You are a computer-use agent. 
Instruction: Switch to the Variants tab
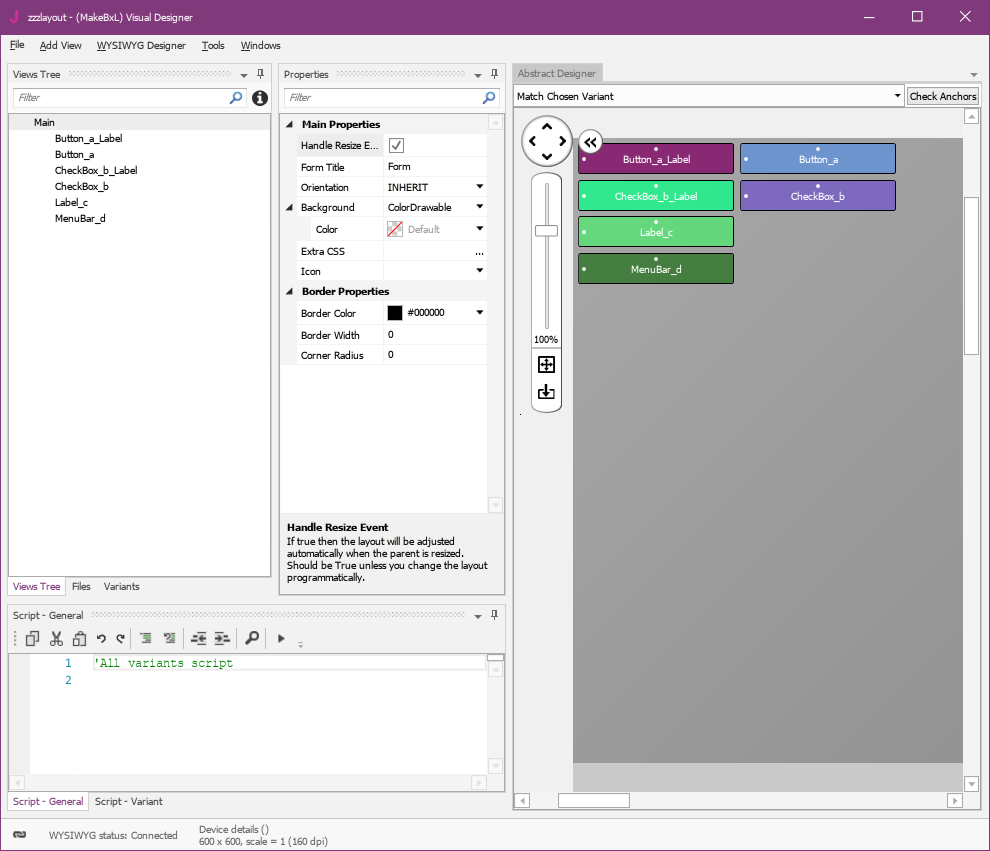pyautogui.click(x=121, y=586)
